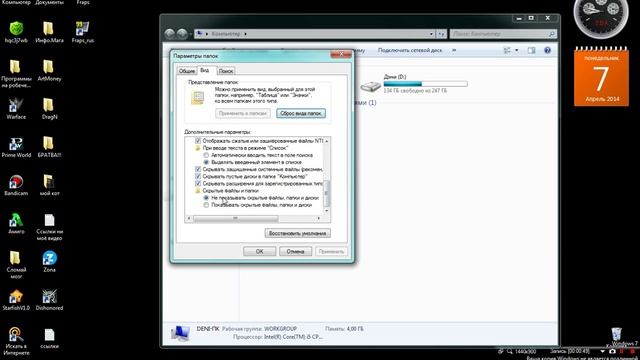Viewport: 640px width, 360px height.
Task: Click the horizontal scrollbar right arrow
Action: point(319,218)
